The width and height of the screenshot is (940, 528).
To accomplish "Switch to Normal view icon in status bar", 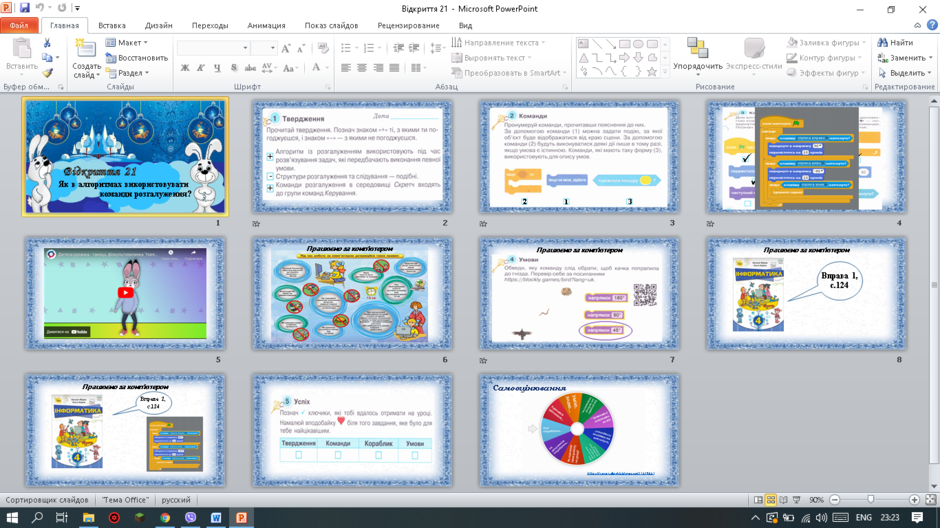I will coord(758,500).
